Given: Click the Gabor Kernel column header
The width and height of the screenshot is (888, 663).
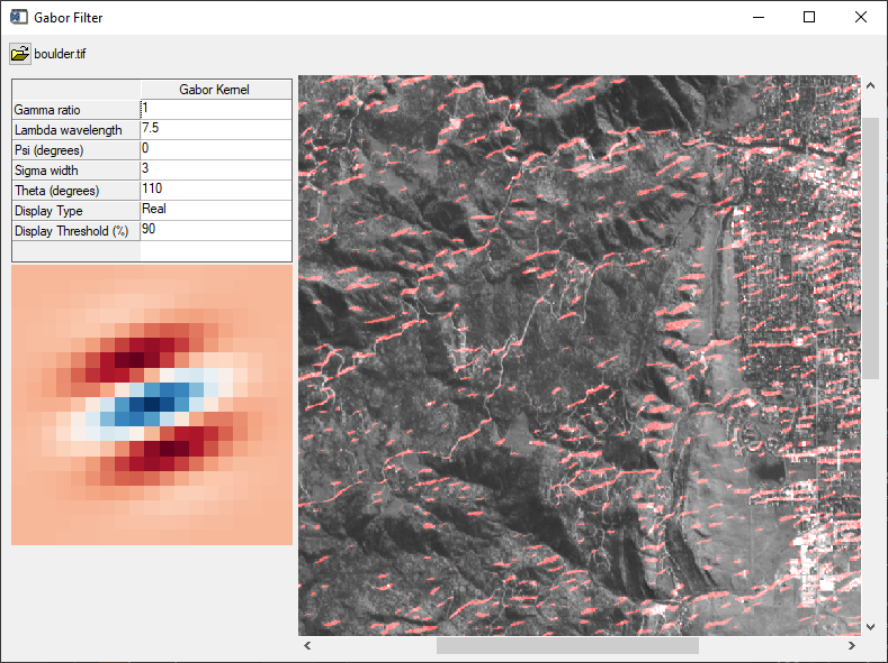Looking at the screenshot, I should (215, 89).
